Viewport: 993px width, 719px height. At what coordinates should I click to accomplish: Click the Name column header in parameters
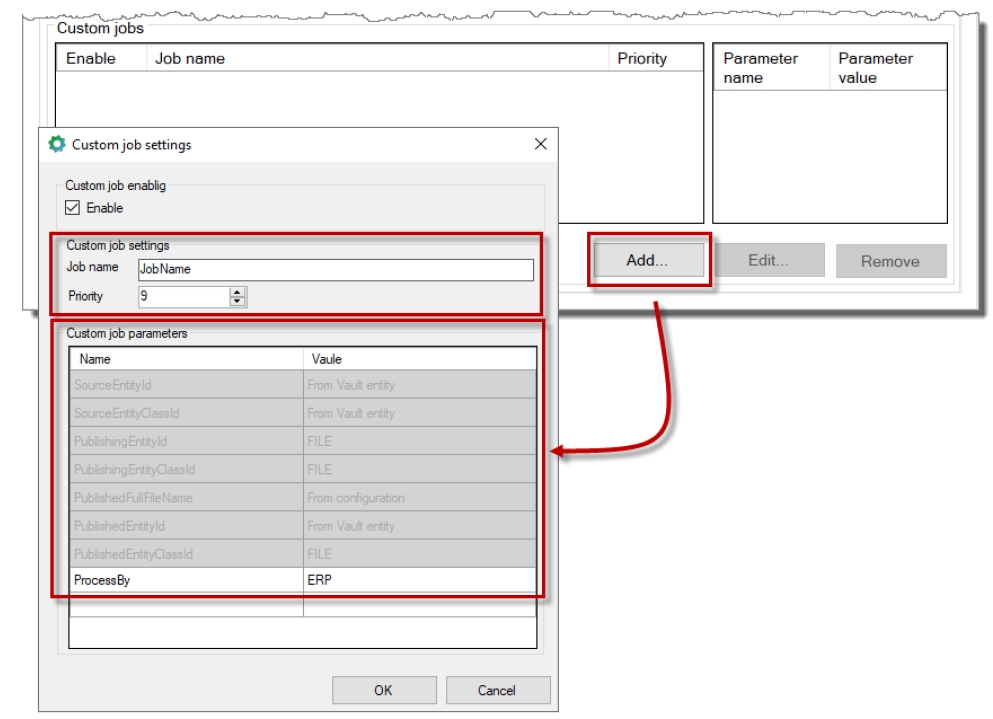tap(186, 359)
